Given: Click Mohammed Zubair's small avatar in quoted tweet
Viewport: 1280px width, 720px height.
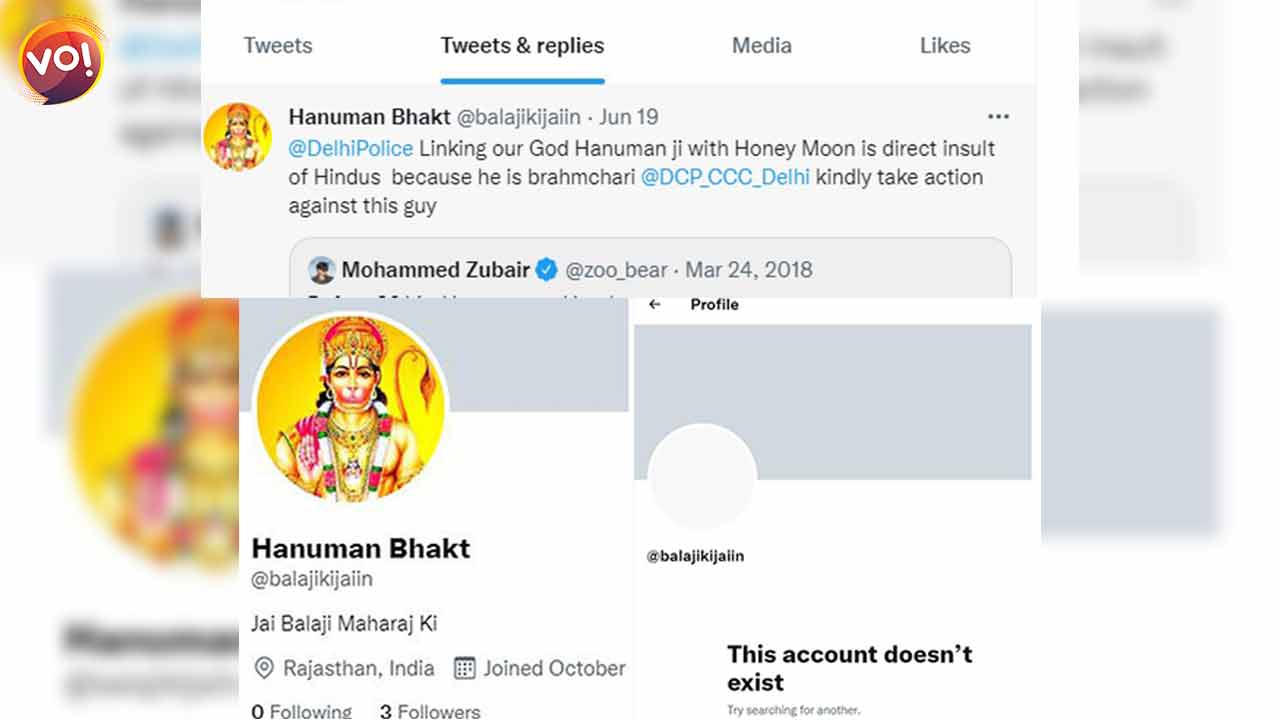Looking at the screenshot, I should (x=321, y=269).
